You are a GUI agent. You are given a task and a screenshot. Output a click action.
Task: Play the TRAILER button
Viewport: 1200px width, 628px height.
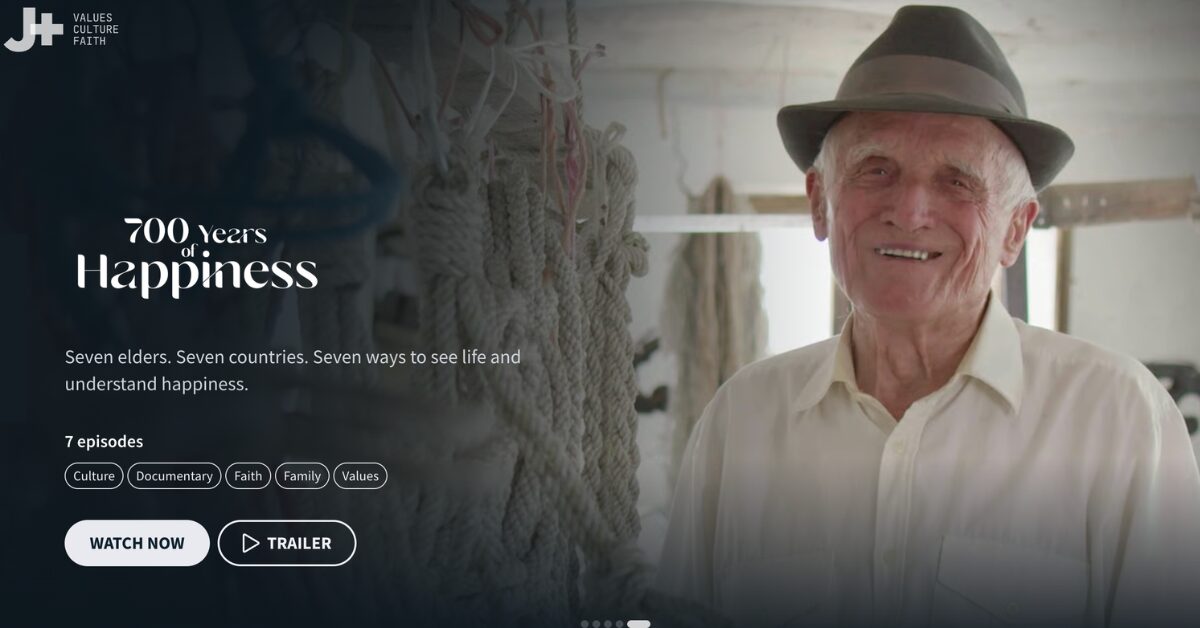pos(287,543)
